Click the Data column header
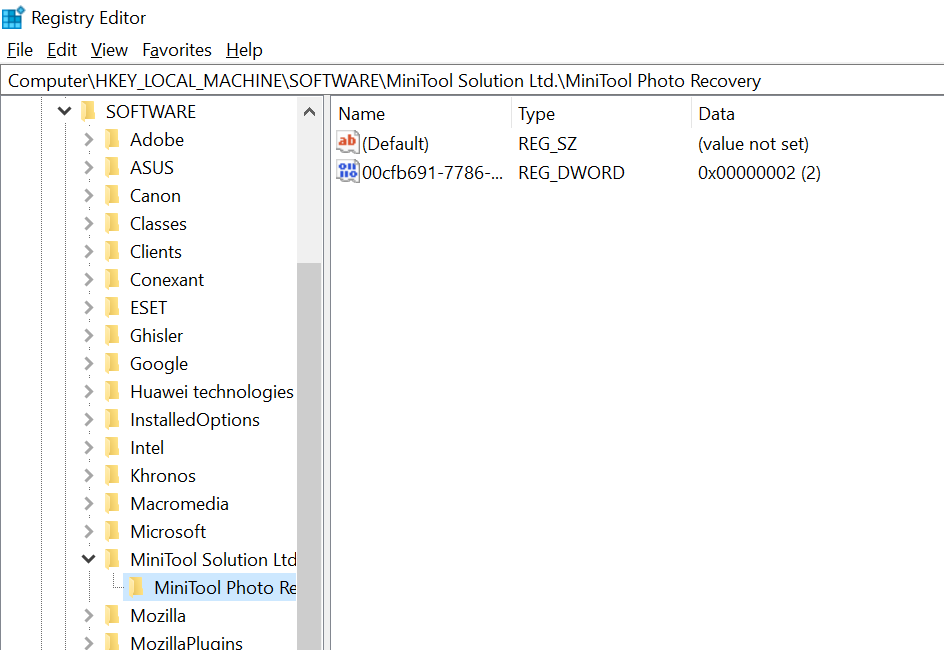This screenshot has height=650, width=944. point(818,114)
